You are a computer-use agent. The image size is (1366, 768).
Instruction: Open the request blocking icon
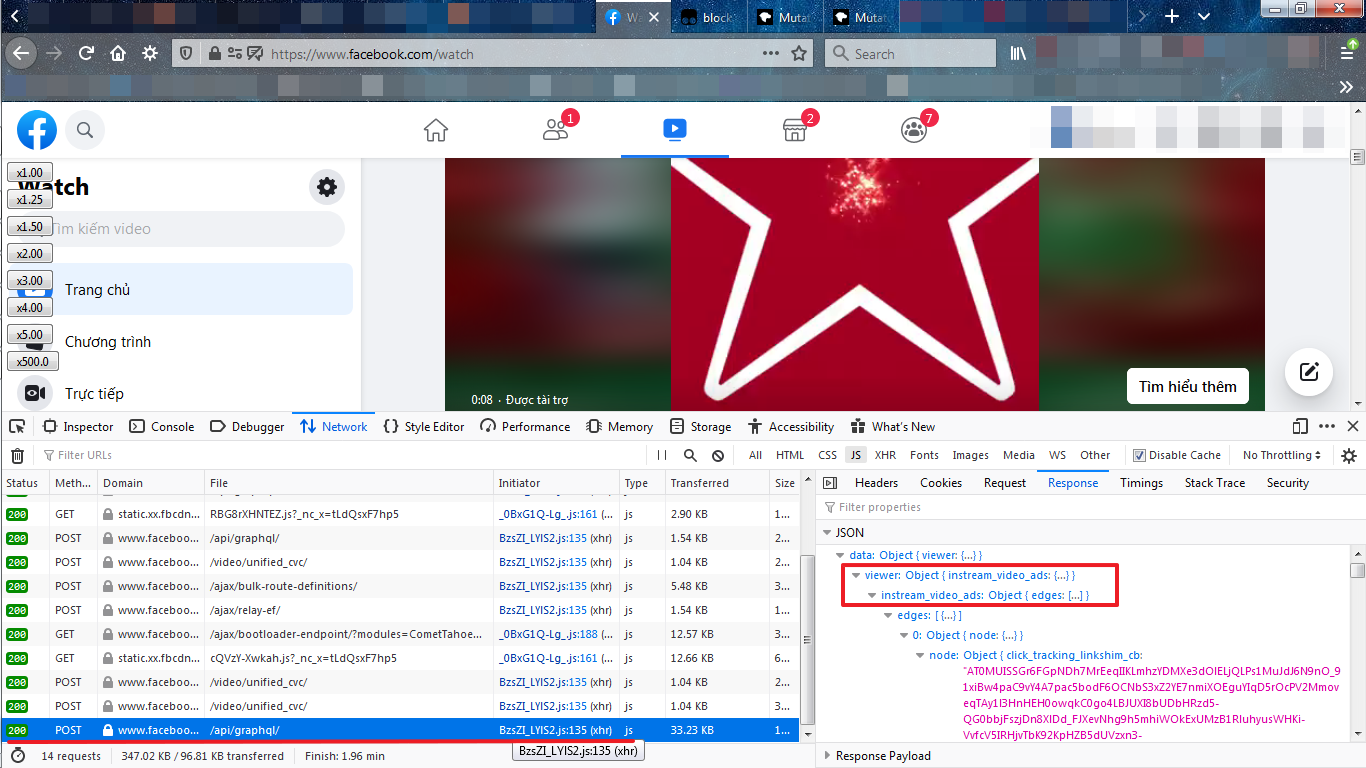tap(718, 455)
